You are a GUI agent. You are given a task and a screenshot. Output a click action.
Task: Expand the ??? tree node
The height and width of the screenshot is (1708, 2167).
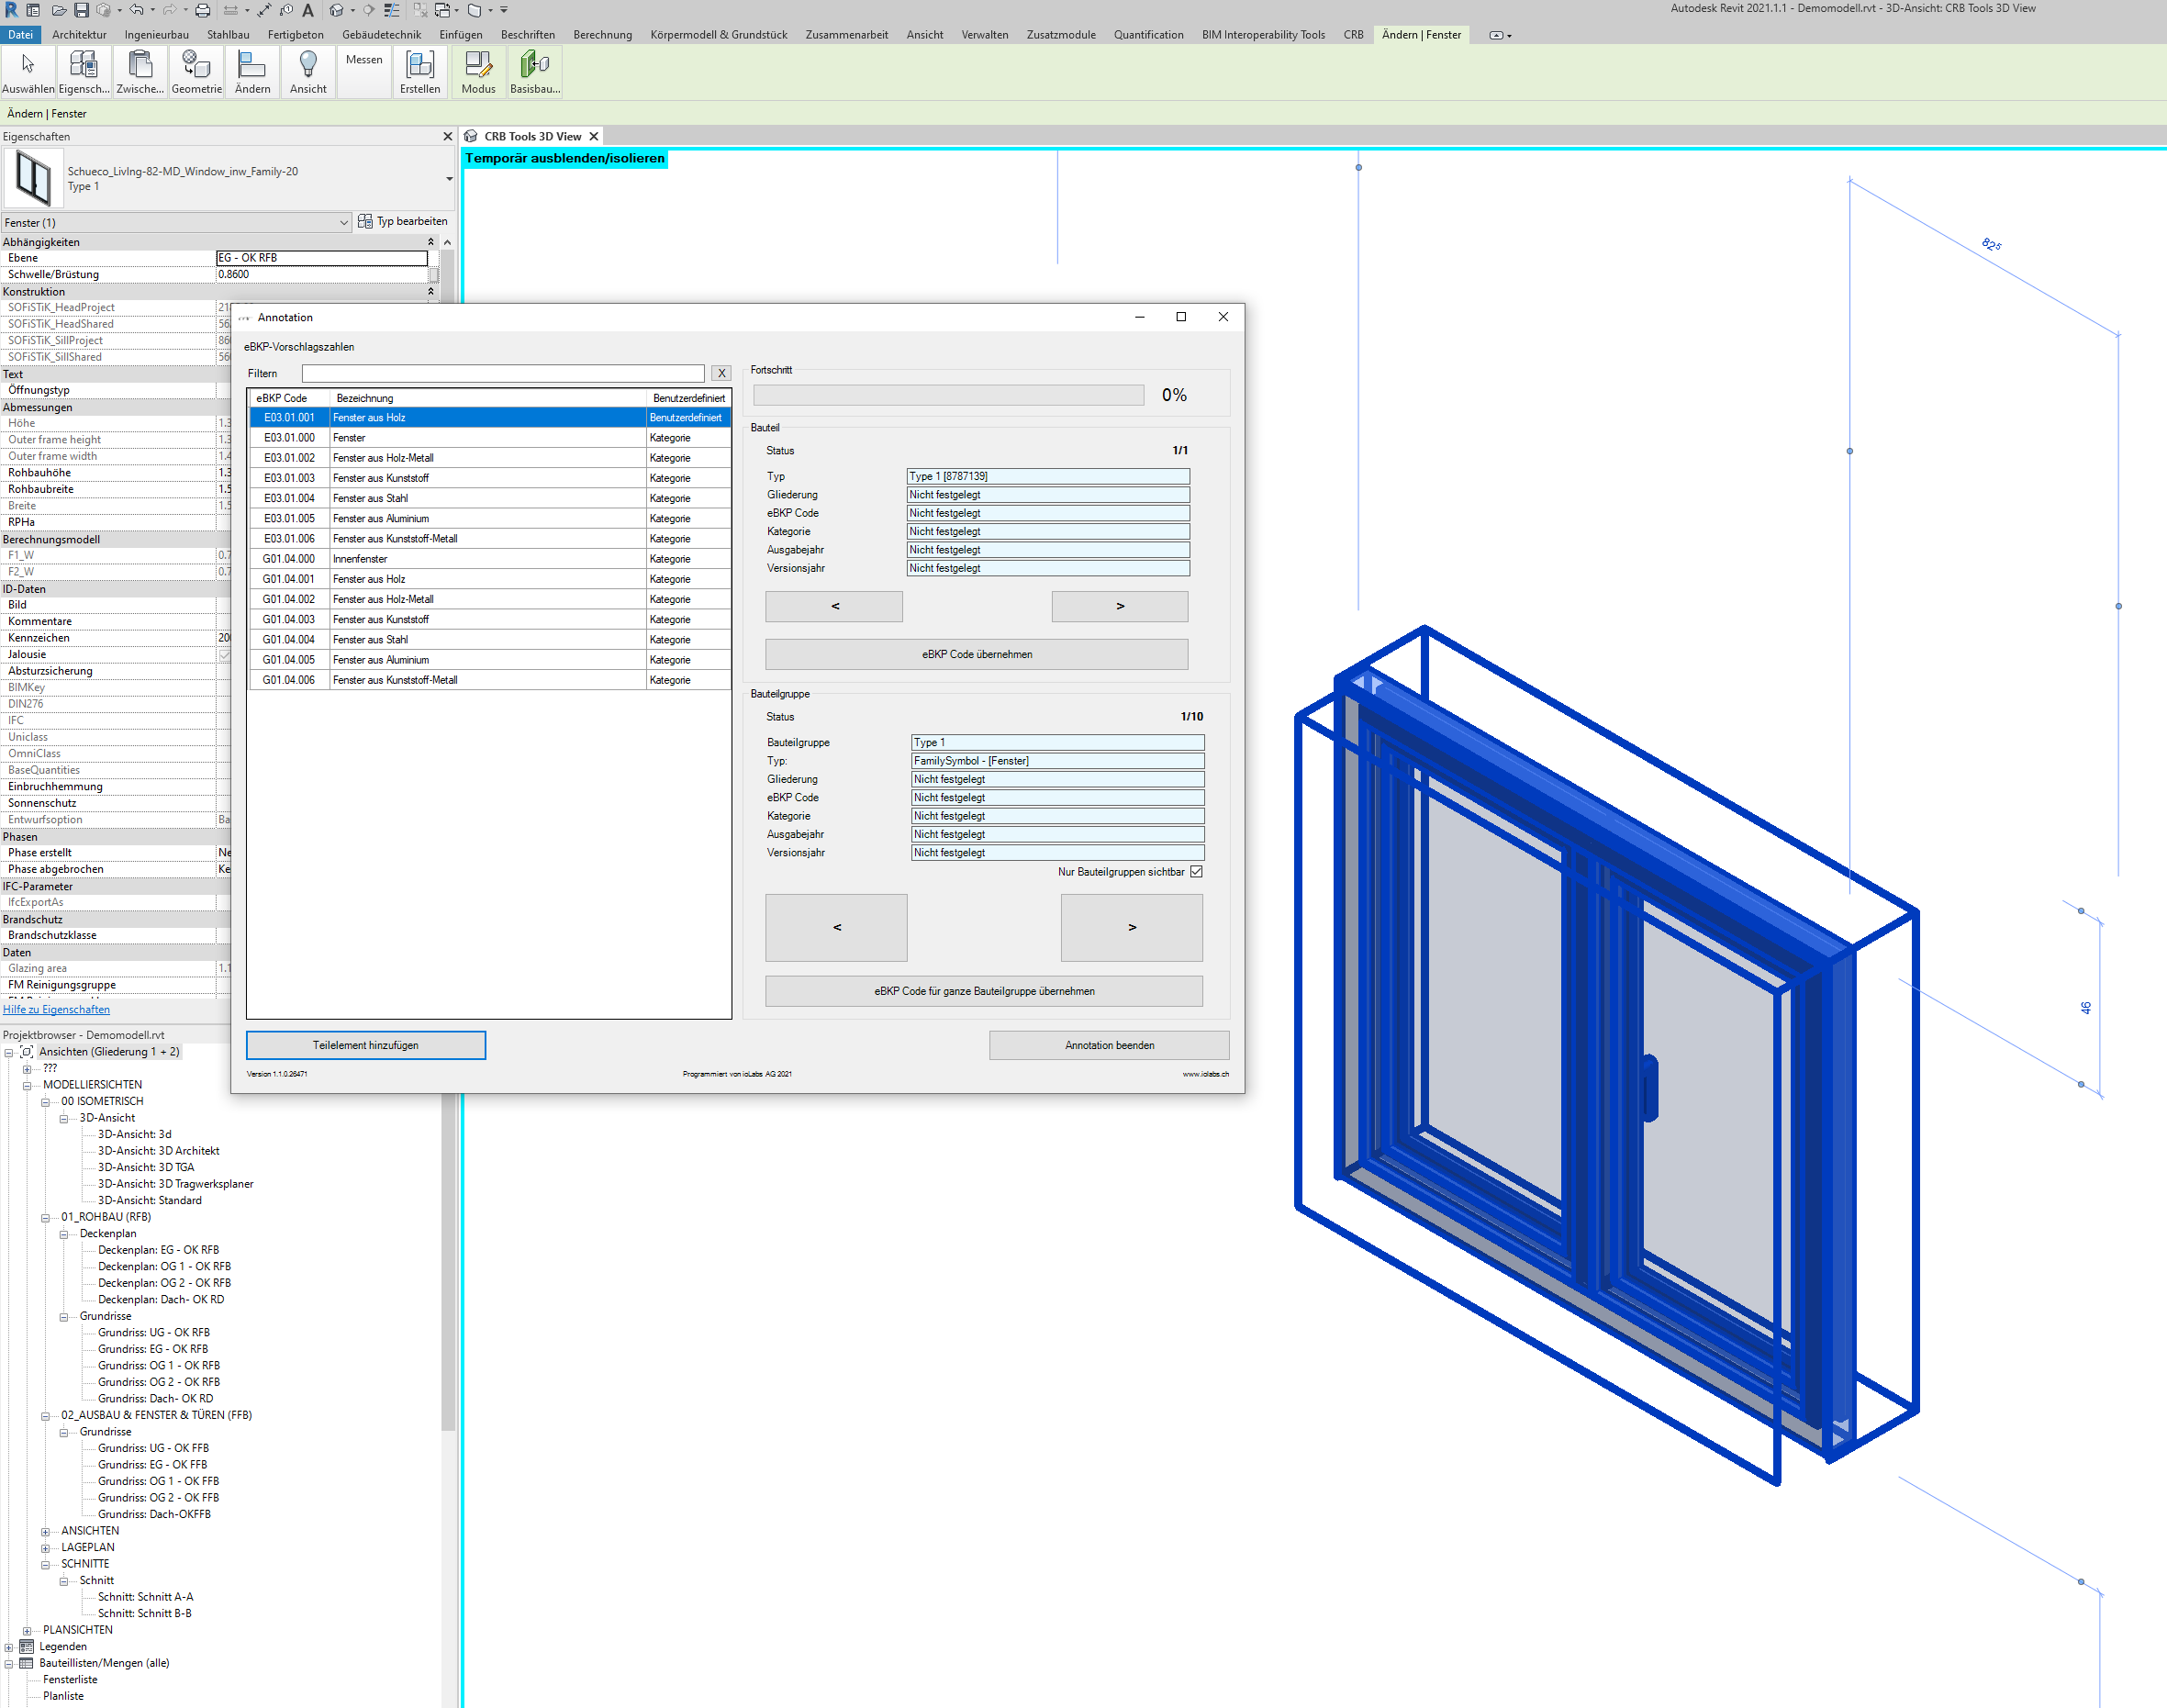27,1069
